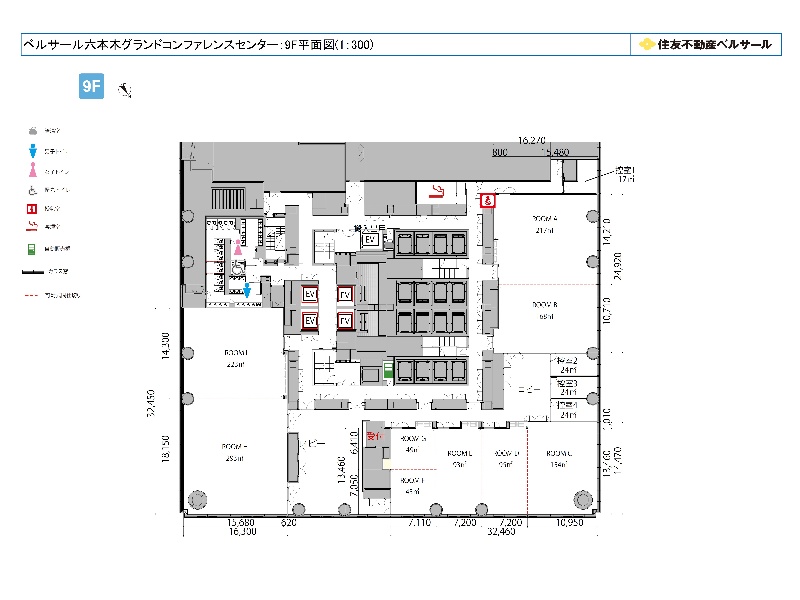Click the thick black line sample in the legend
The image size is (800, 600).
coord(33,272)
